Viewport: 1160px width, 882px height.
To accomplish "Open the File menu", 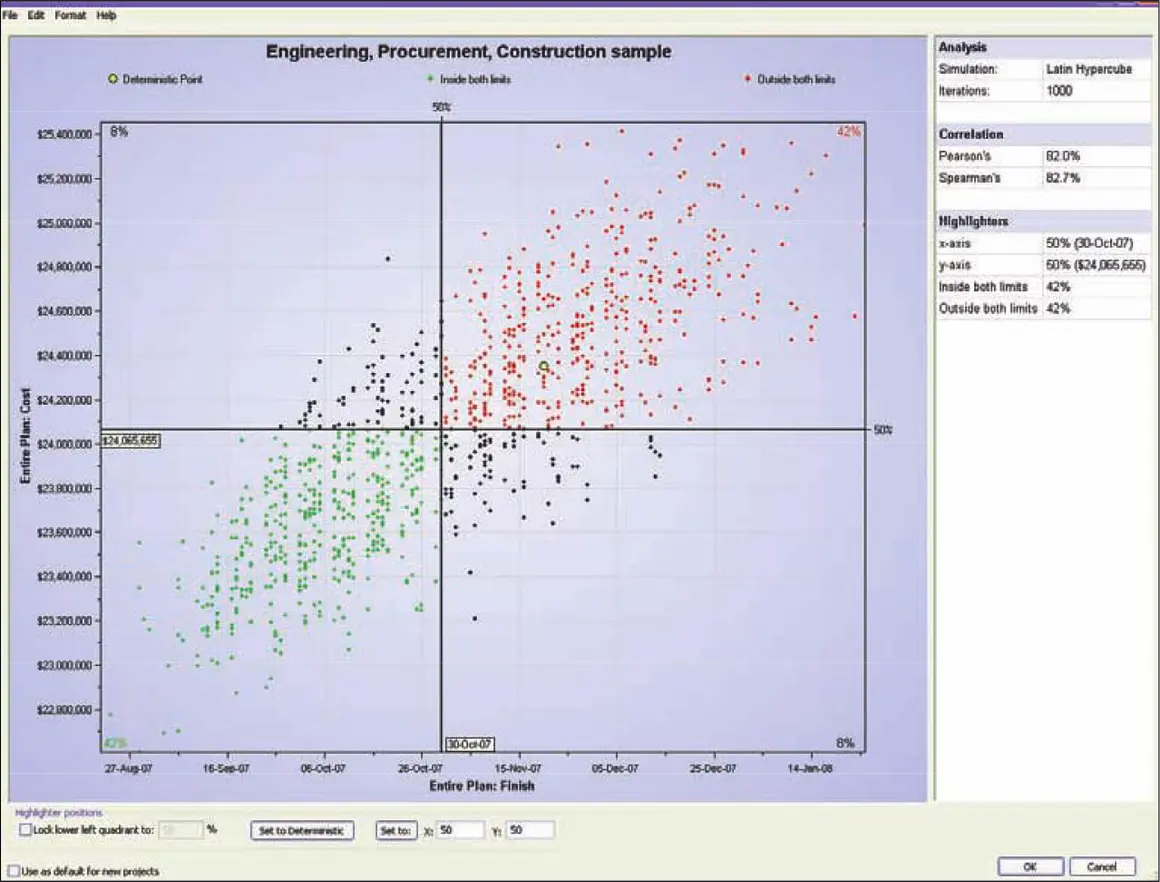I will coord(10,15).
